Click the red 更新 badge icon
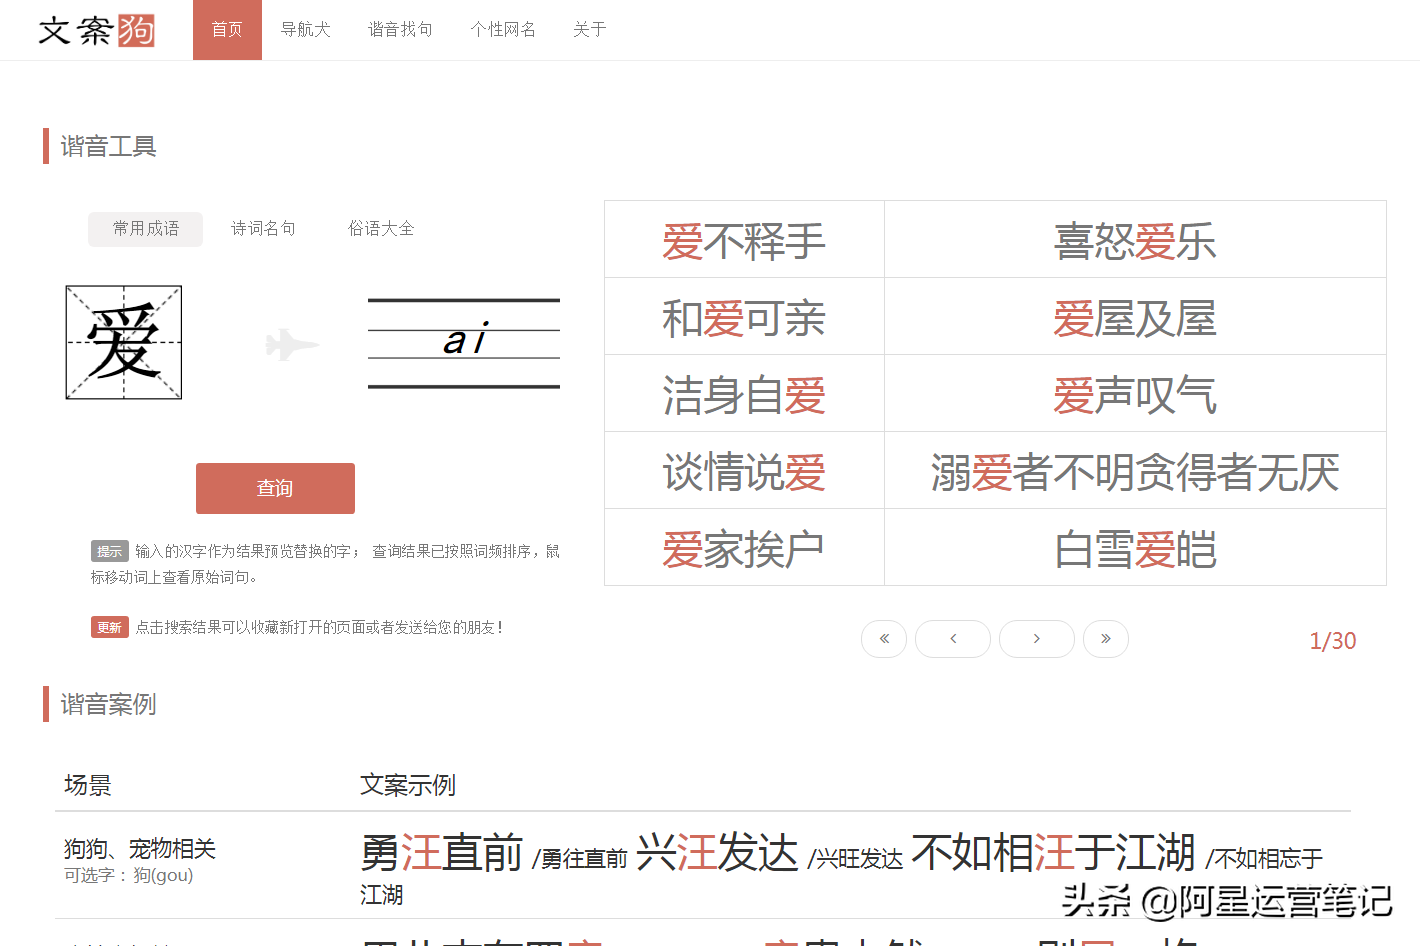This screenshot has width=1420, height=946. pos(109,627)
